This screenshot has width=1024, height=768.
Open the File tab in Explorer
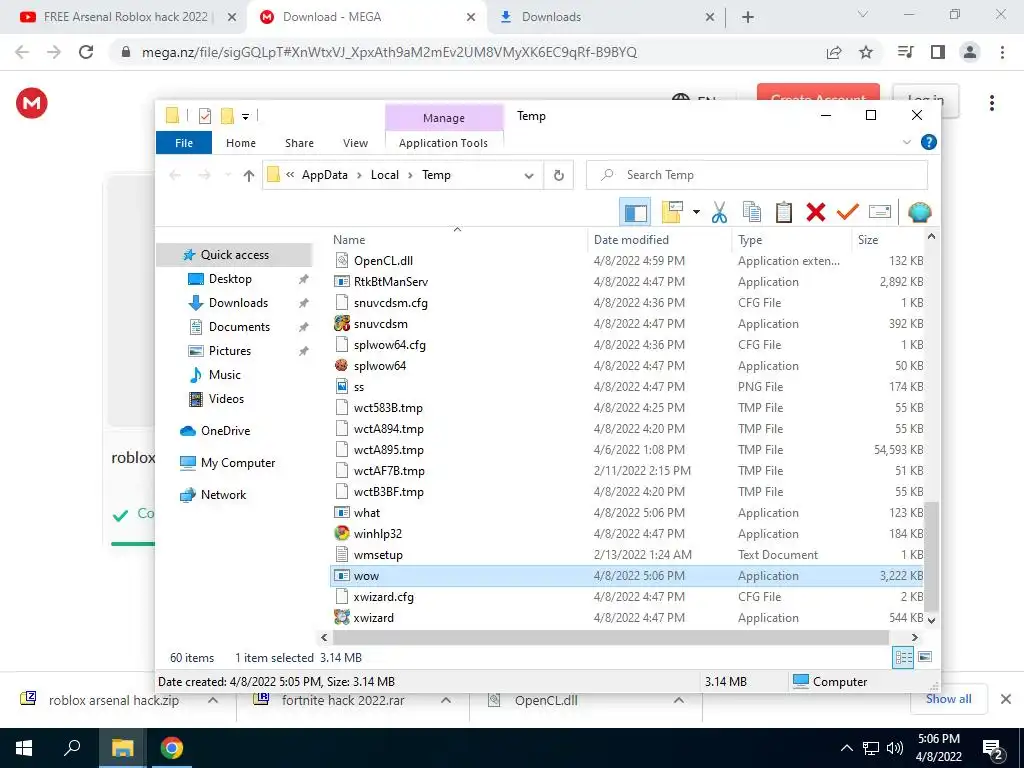coord(184,143)
